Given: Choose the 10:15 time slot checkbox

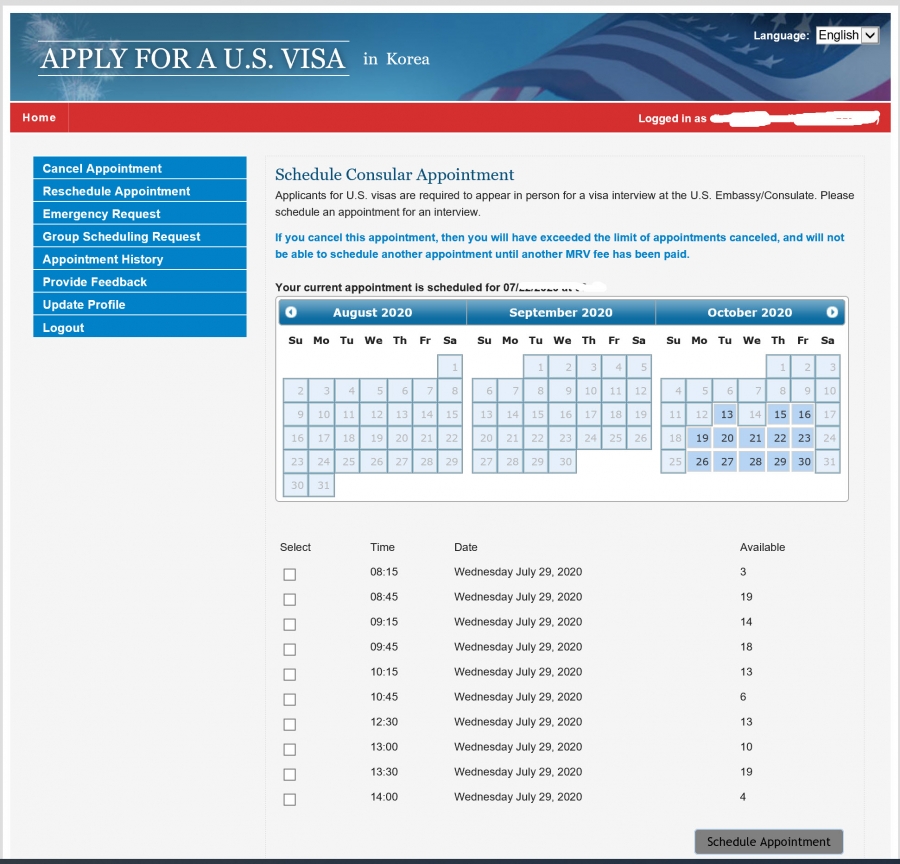Looking at the screenshot, I should coord(290,675).
